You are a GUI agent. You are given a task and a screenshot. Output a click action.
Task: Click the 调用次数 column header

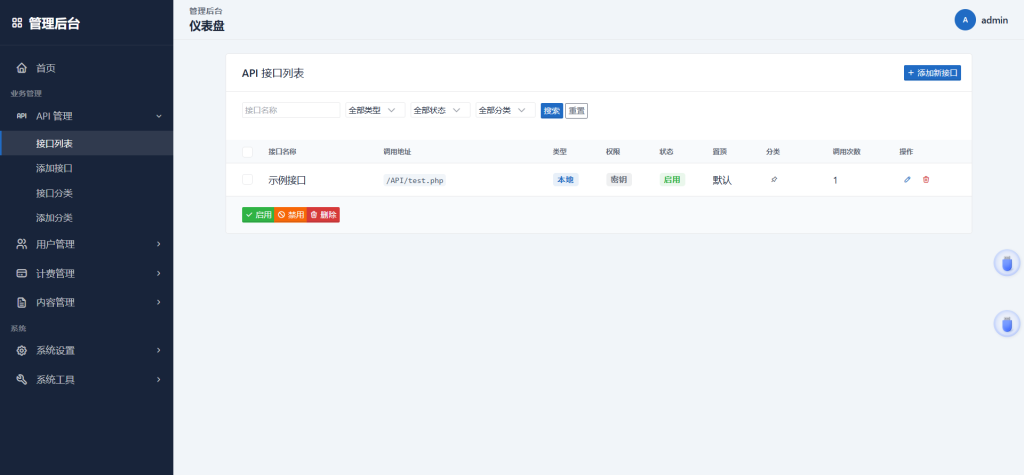846,152
